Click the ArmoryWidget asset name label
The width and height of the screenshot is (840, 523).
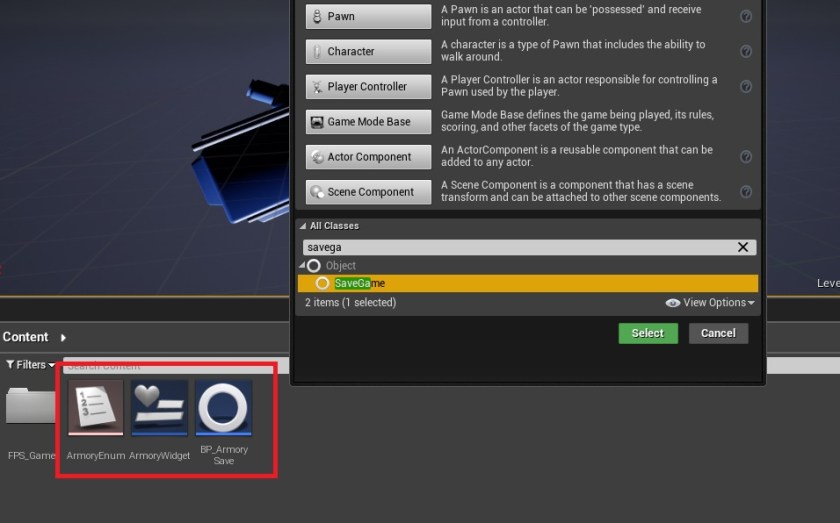(x=160, y=455)
